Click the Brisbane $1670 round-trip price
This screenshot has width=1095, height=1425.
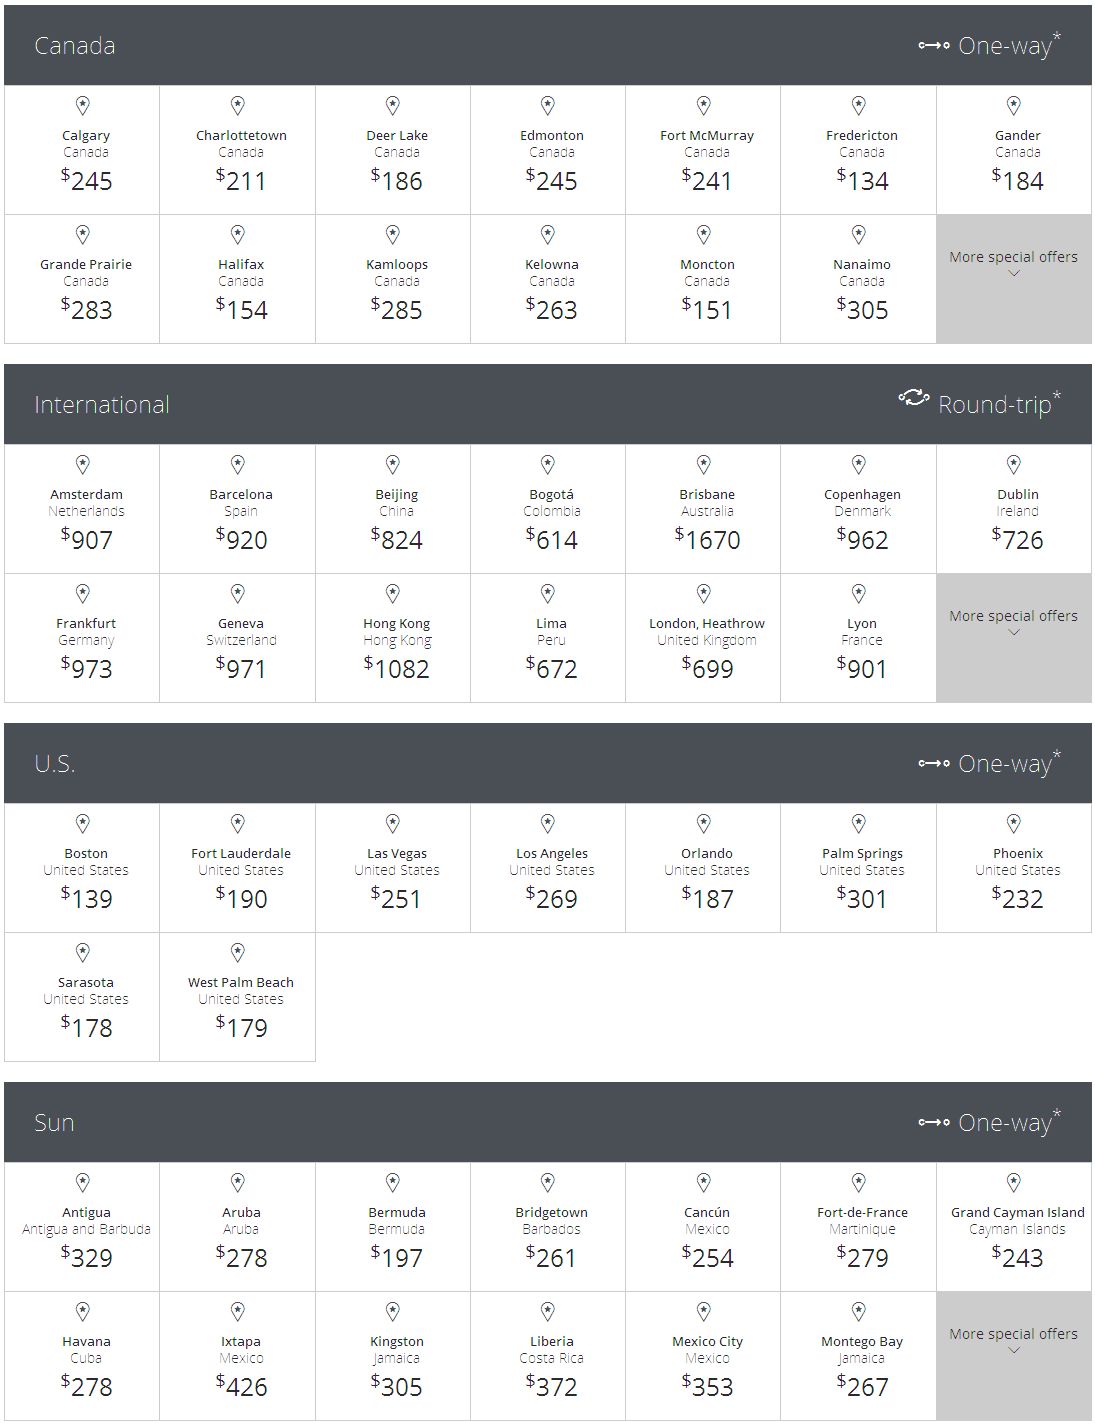(x=707, y=540)
